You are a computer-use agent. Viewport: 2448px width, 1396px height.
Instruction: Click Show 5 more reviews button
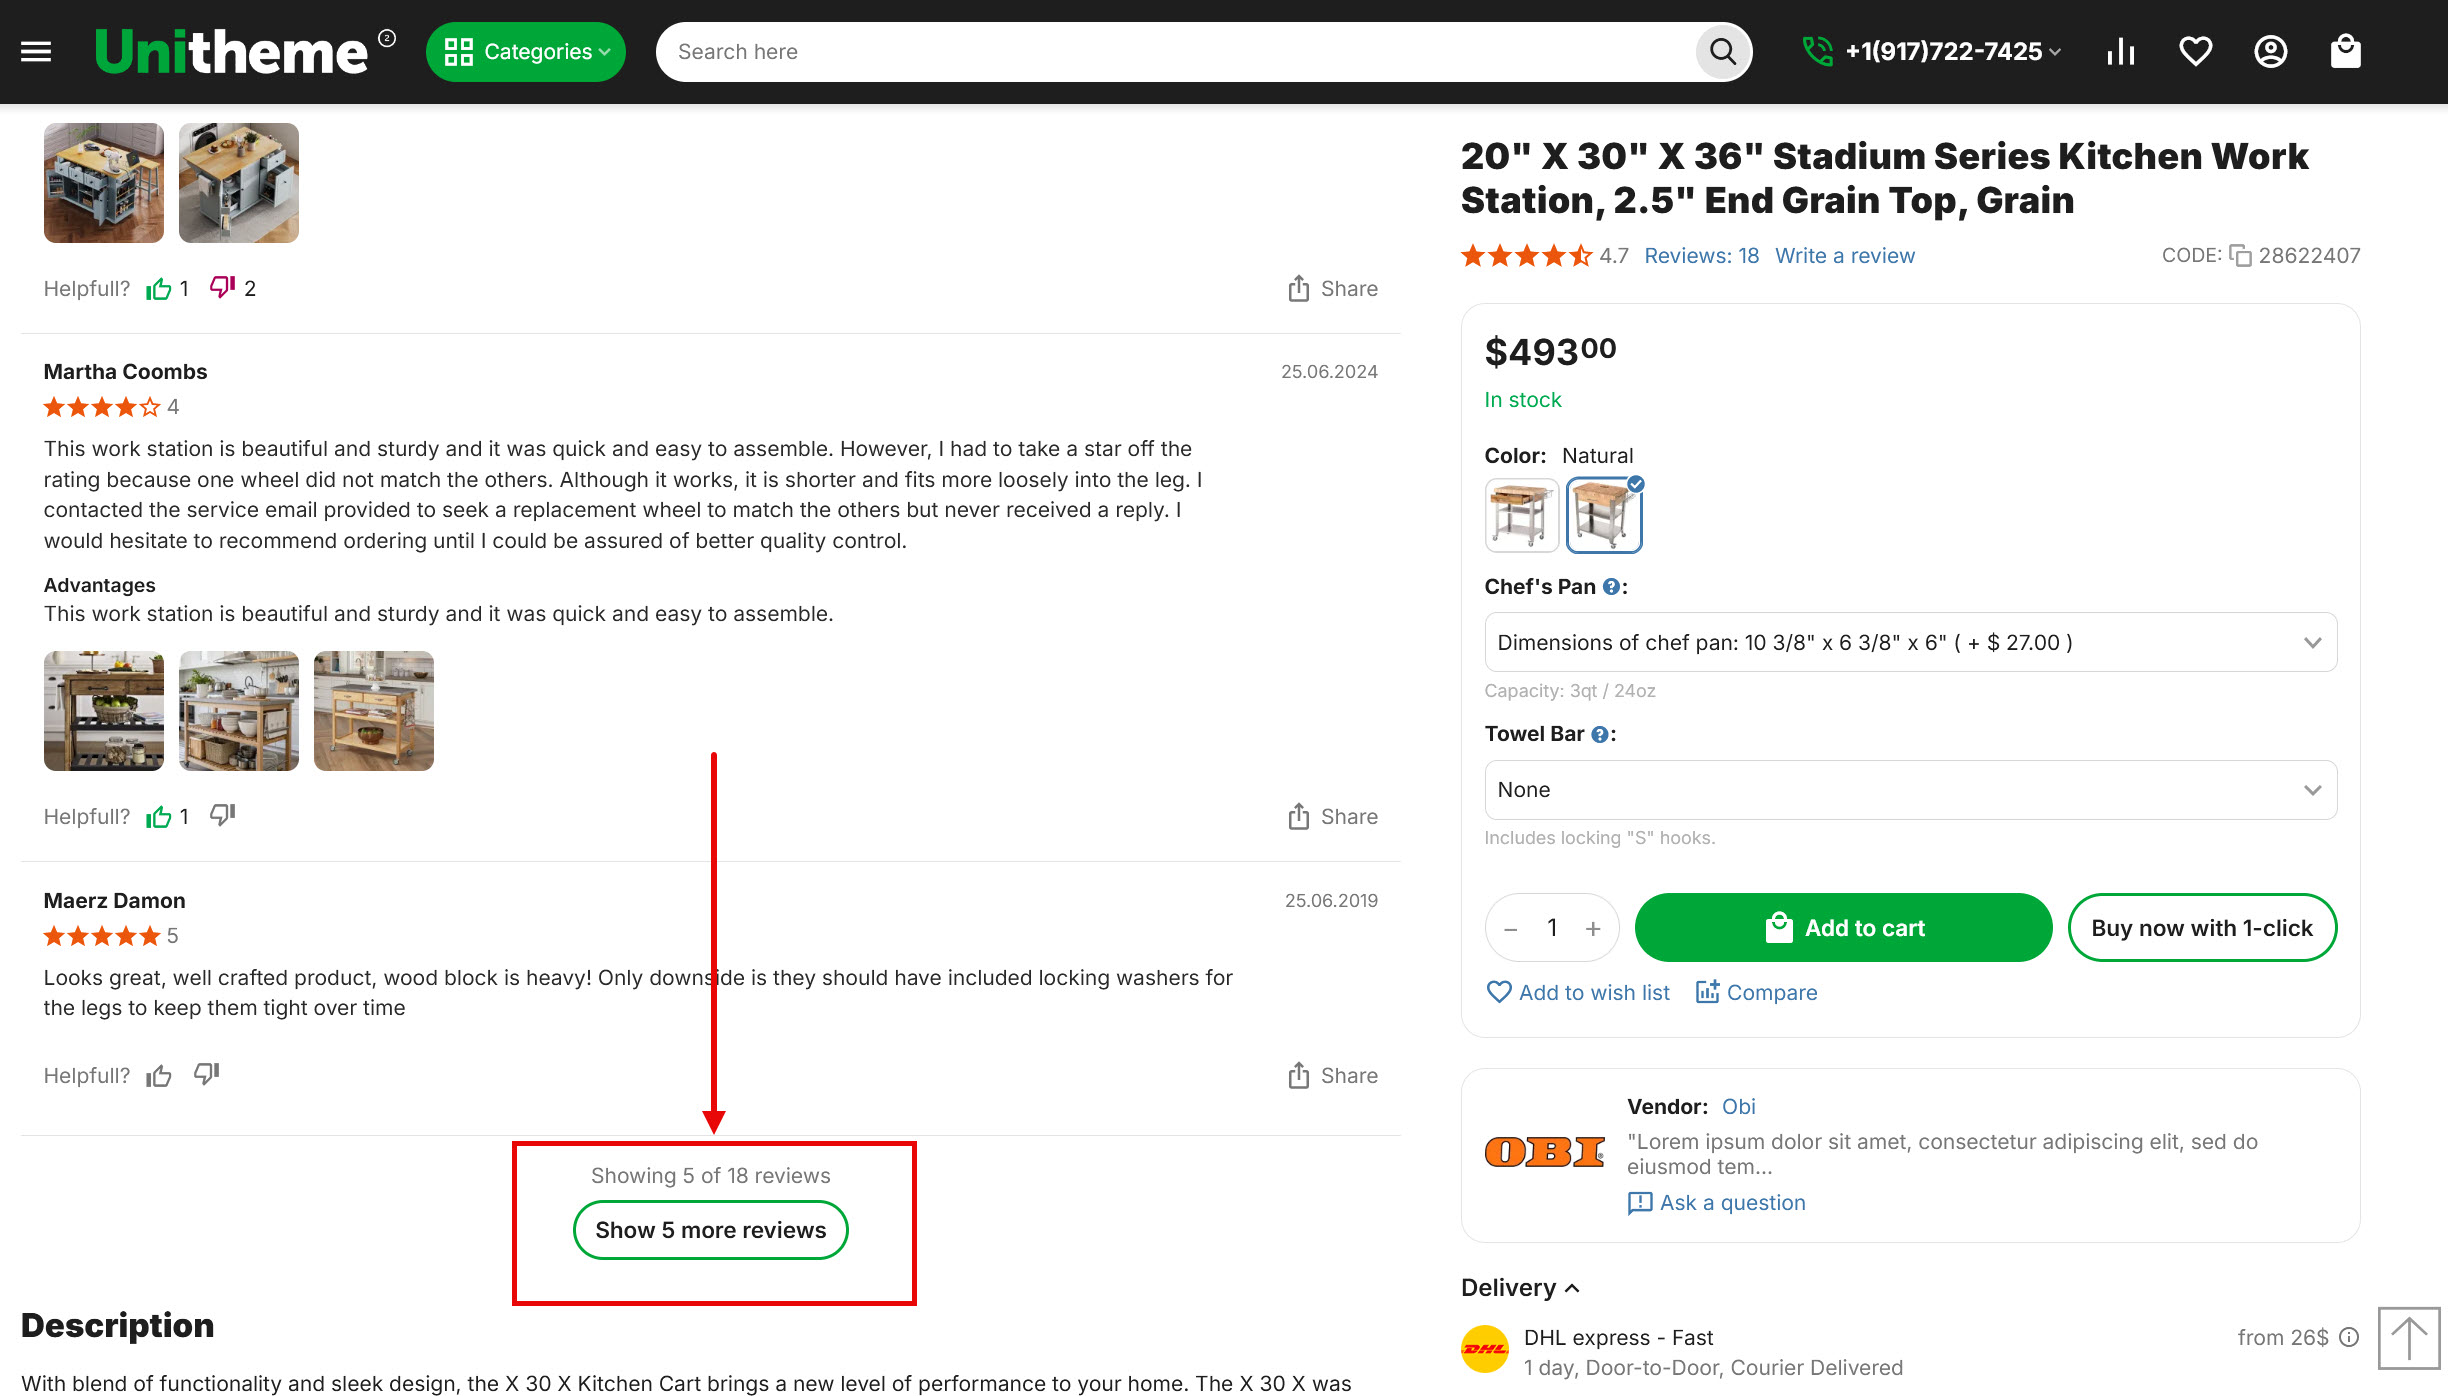point(710,1230)
